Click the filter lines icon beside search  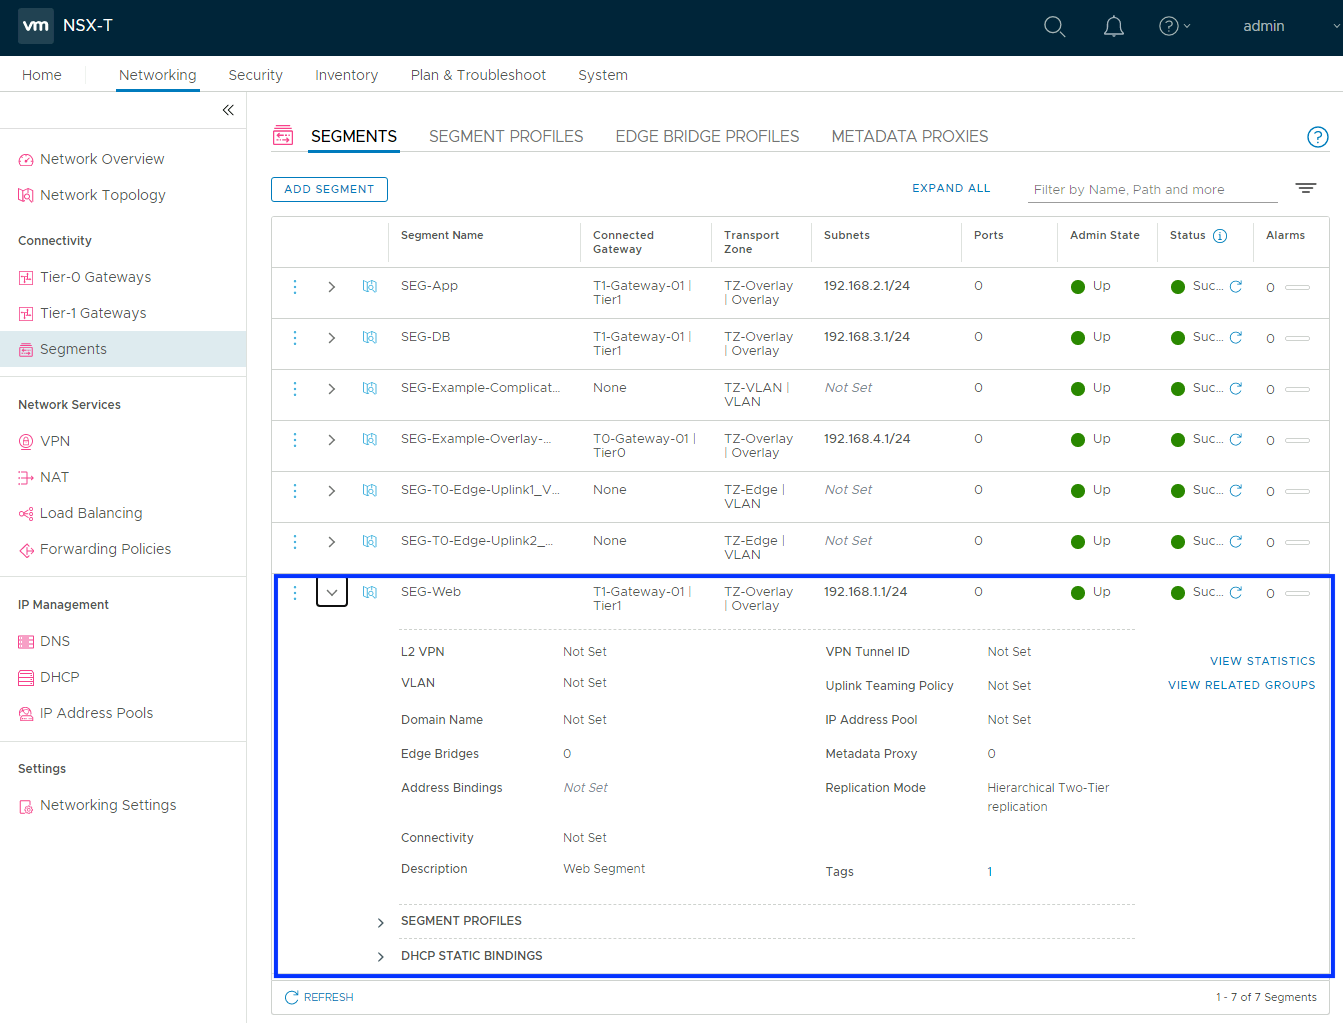point(1305,188)
